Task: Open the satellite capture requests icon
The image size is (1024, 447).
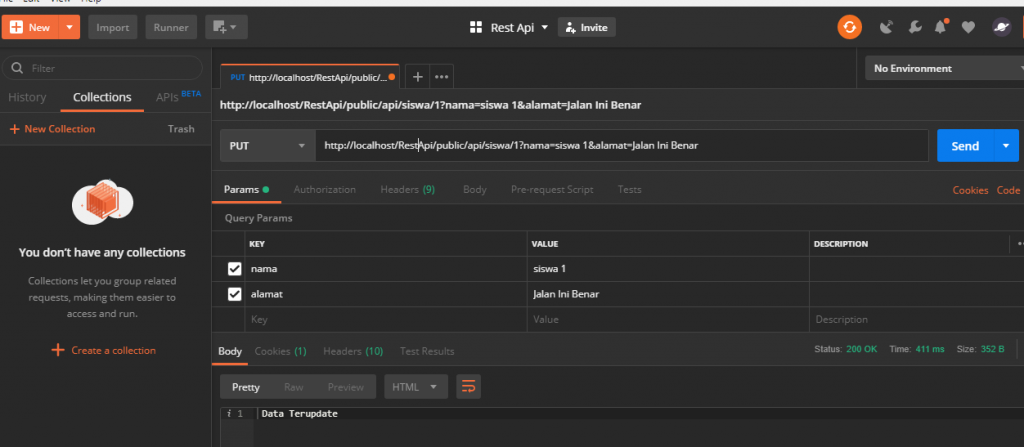Action: (886, 28)
